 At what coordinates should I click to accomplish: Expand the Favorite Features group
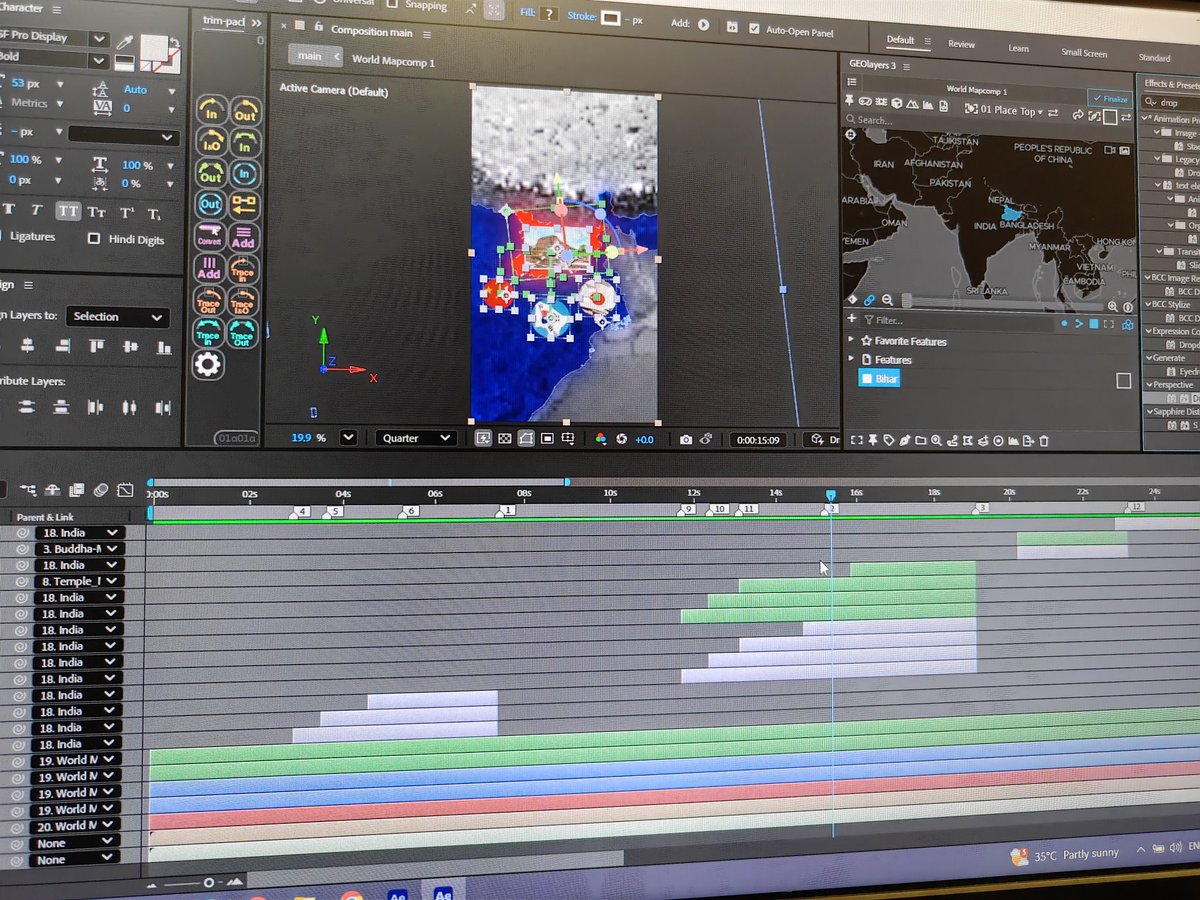(x=851, y=341)
